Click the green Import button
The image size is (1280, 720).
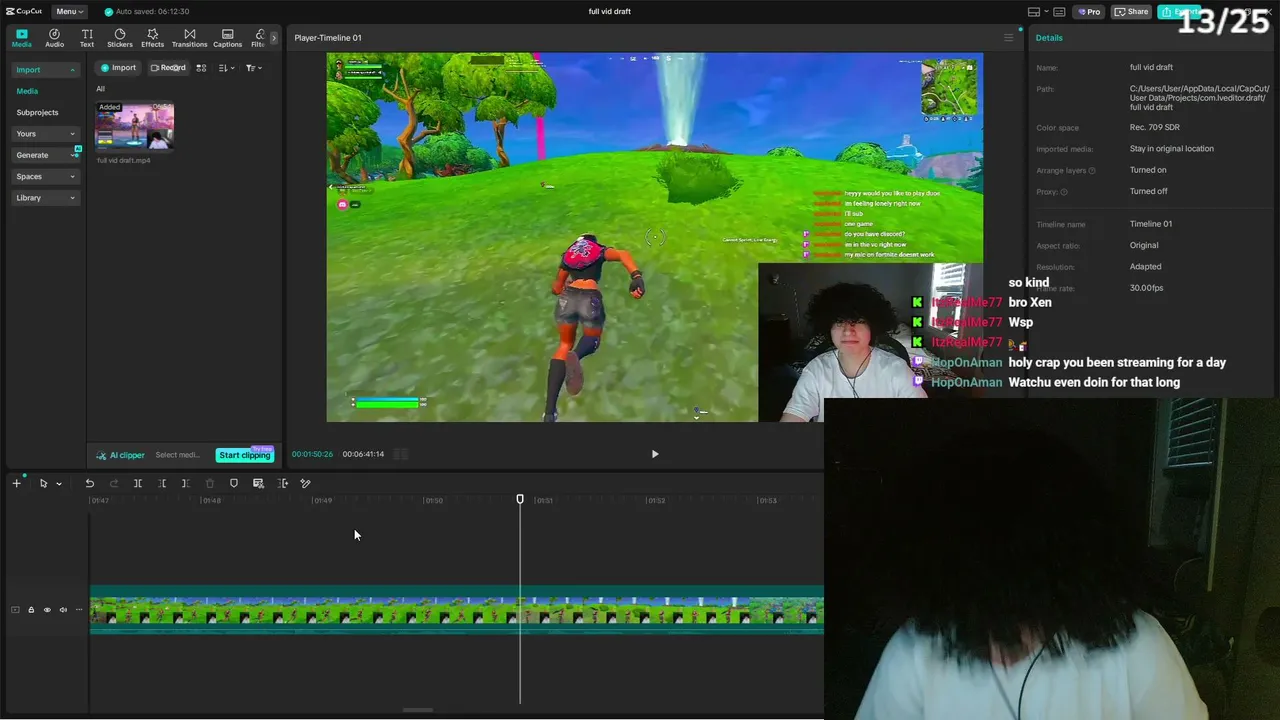coord(118,68)
